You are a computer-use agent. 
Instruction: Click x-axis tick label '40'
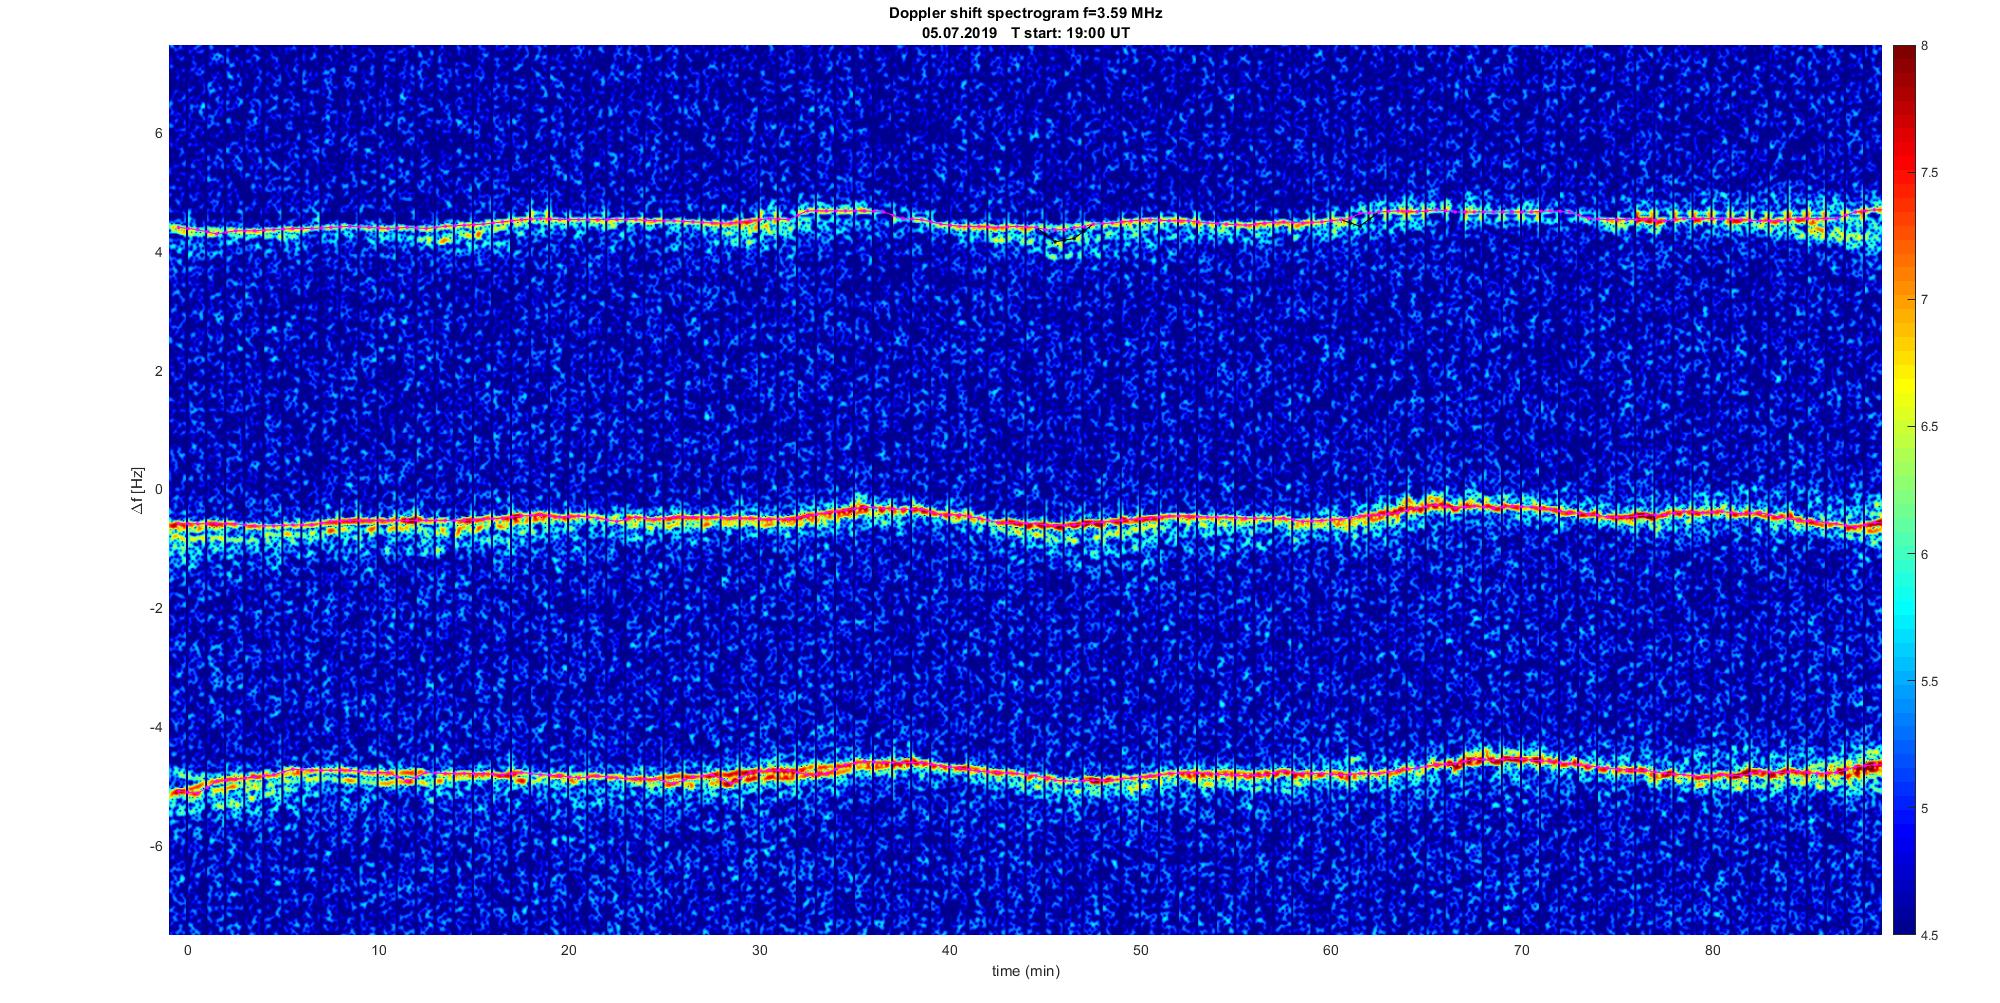coord(950,951)
